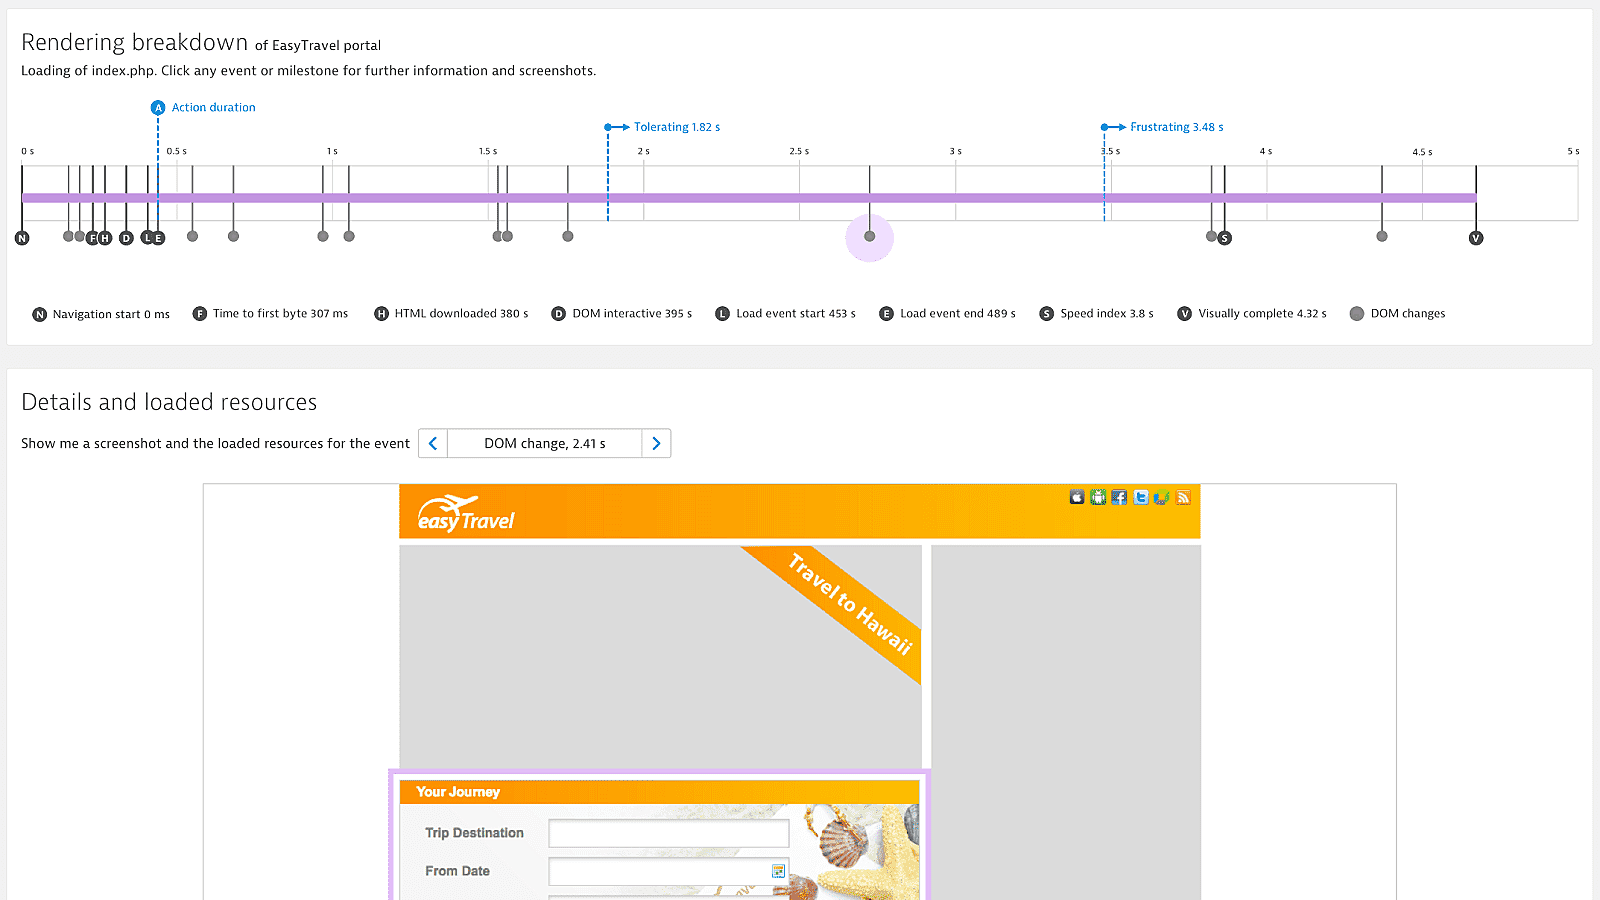Go to the previous event using left chevron
This screenshot has width=1600, height=900.
click(x=432, y=443)
